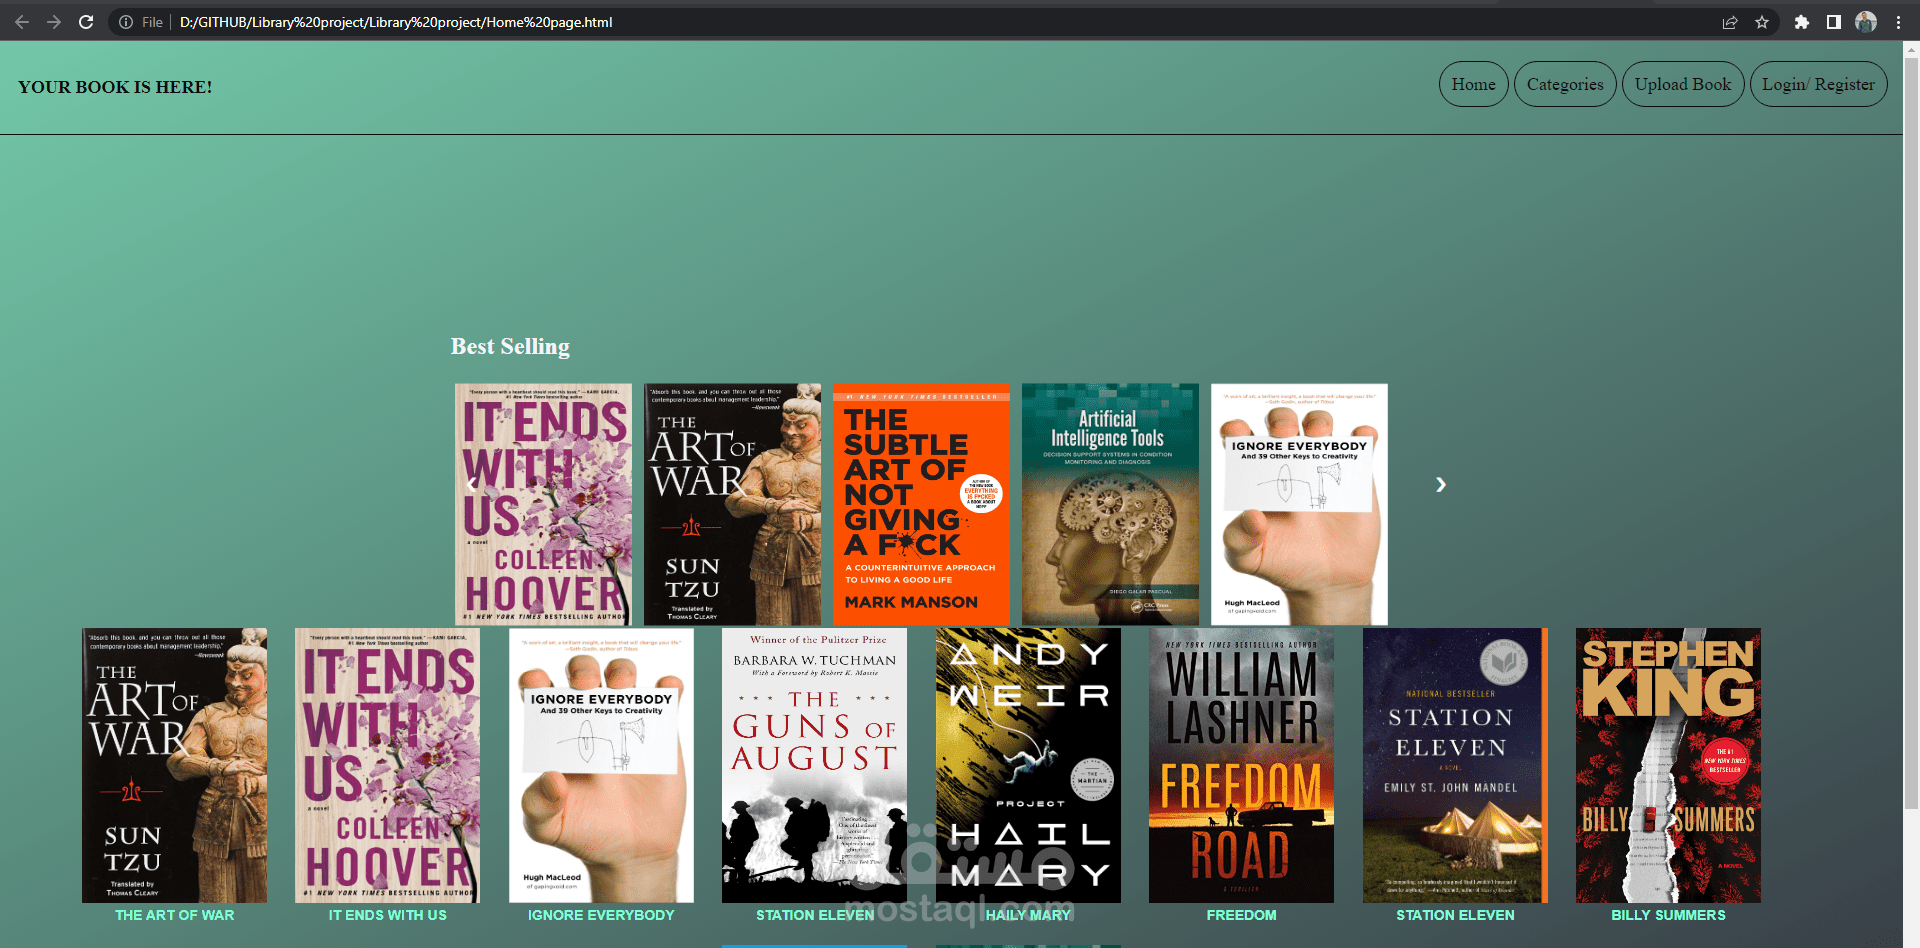Screen dimensions: 1920x948
Task: Click the browser reload icon
Action: pos(86,21)
